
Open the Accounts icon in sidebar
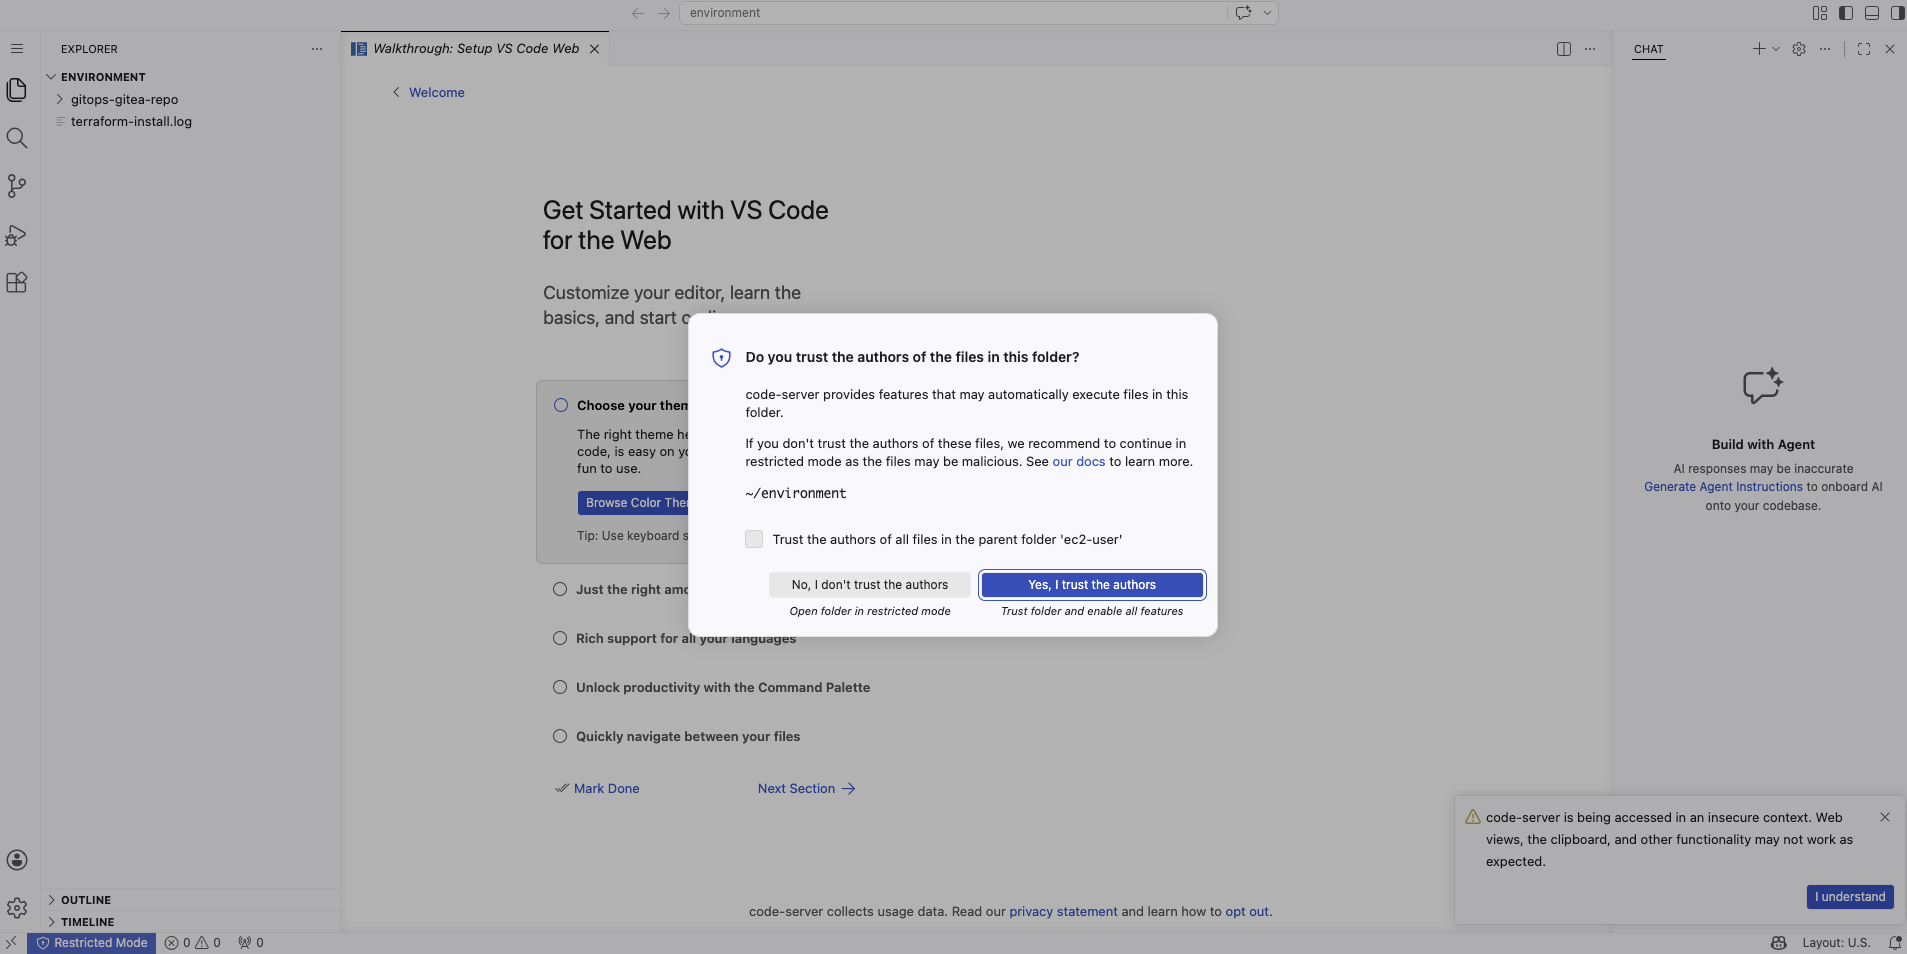pos(17,860)
